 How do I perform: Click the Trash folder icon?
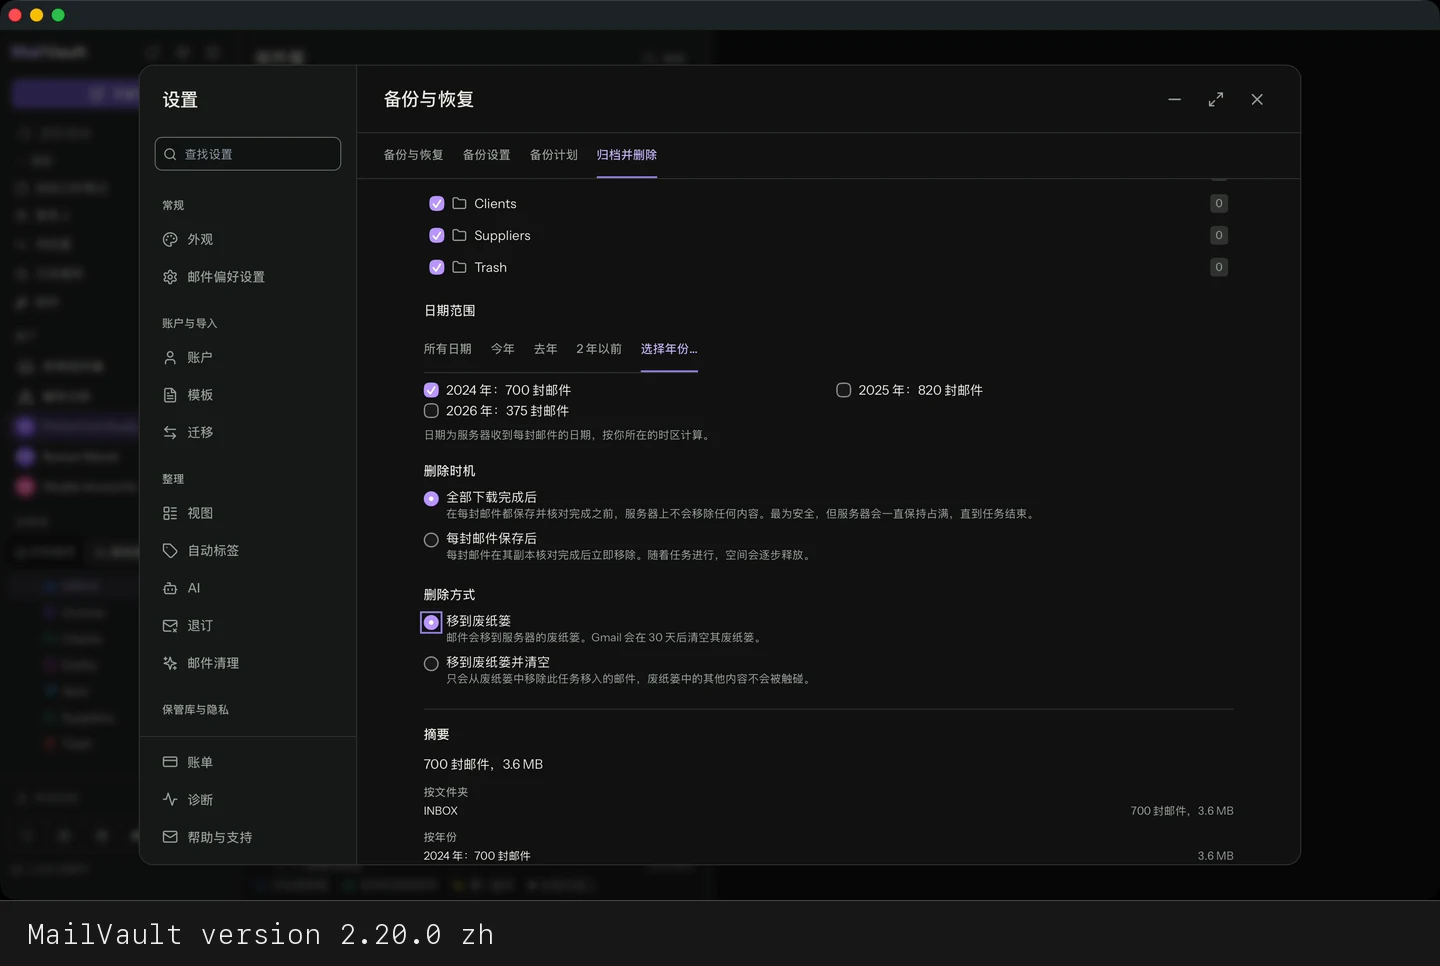(459, 268)
